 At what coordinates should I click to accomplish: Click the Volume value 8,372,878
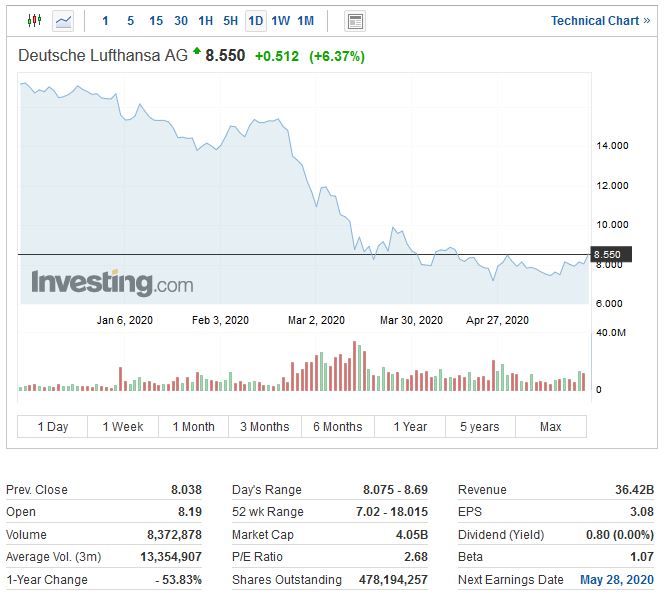click(x=174, y=534)
